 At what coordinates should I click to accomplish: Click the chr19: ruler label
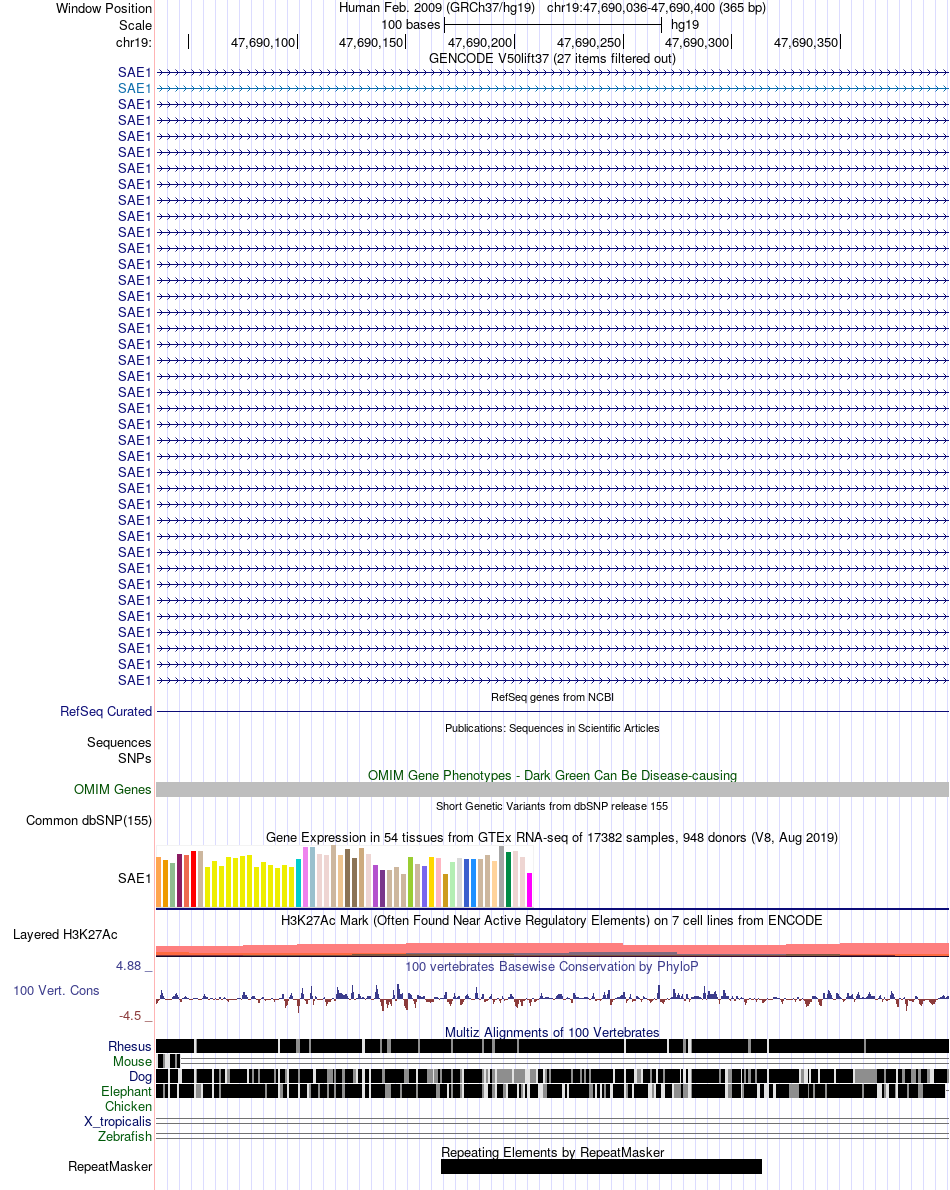(x=134, y=42)
